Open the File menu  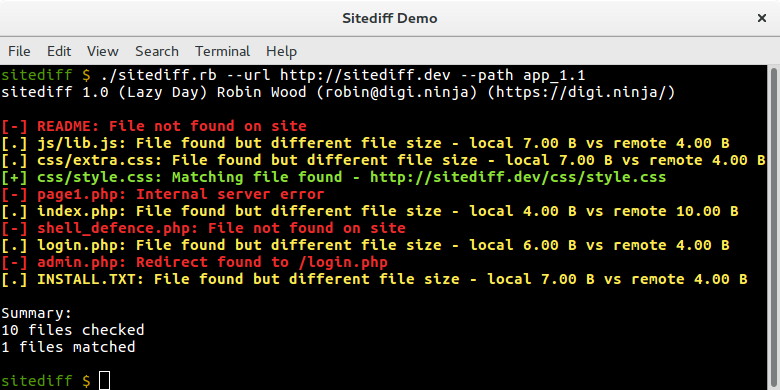coord(19,51)
